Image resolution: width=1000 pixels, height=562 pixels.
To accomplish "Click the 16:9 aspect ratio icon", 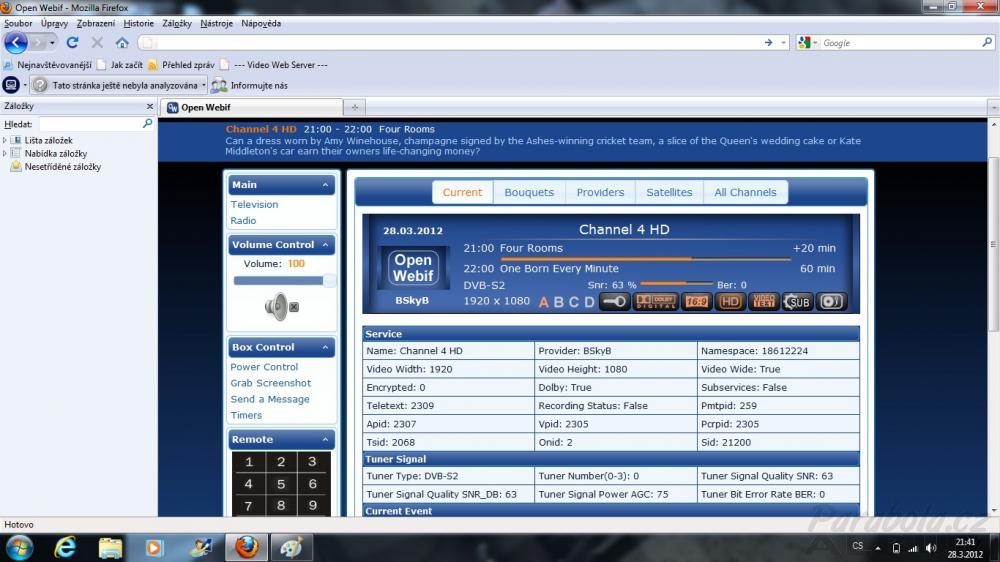I will (x=696, y=302).
